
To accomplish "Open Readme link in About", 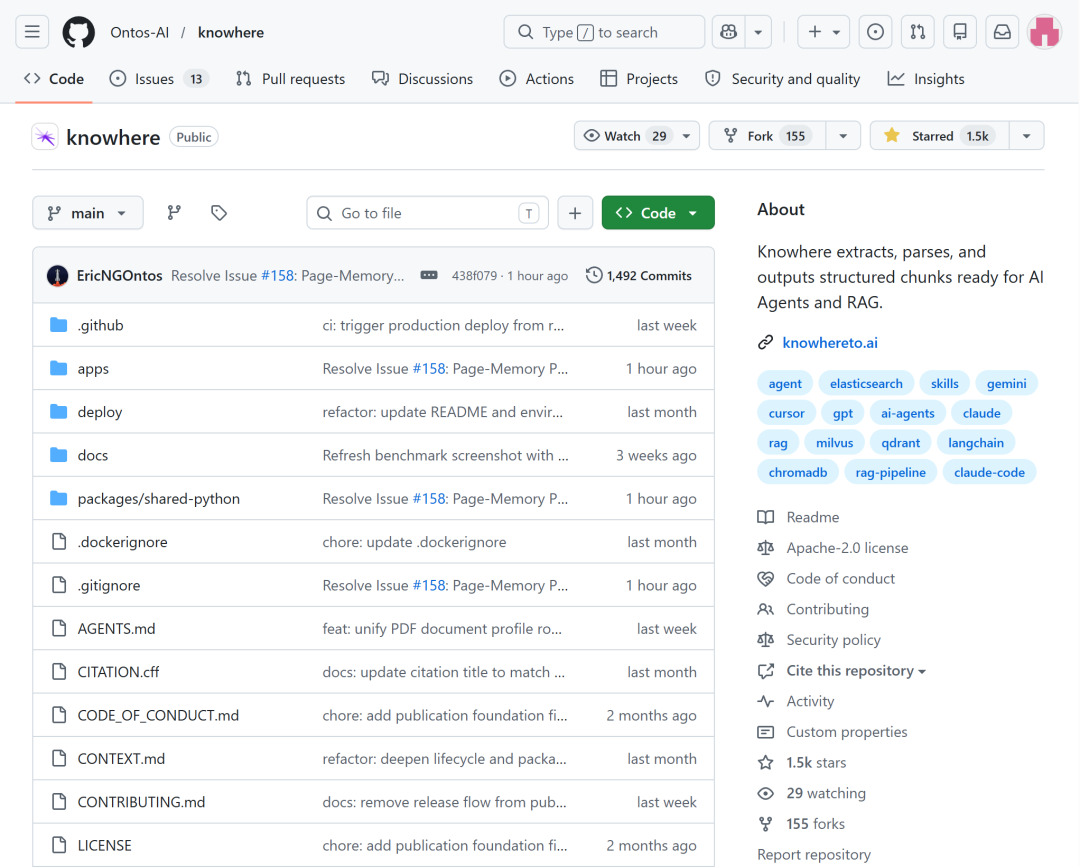I will (813, 517).
